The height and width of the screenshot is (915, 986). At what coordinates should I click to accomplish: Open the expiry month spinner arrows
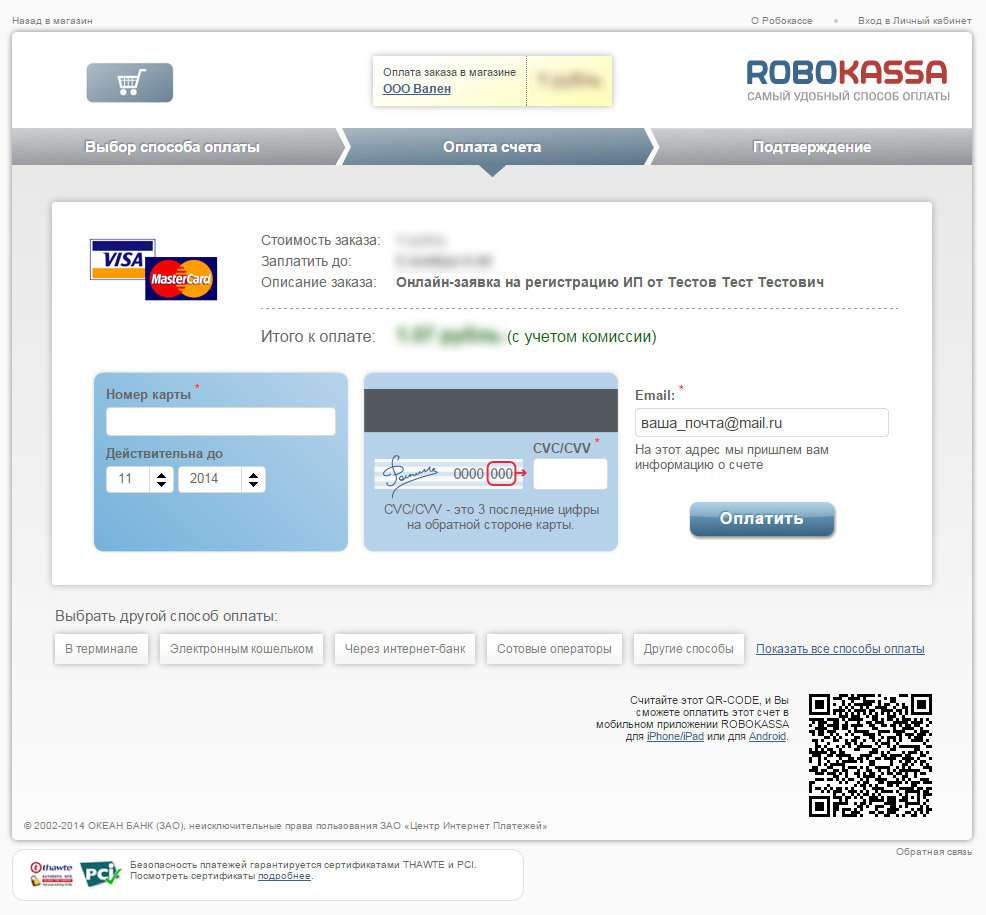coord(162,479)
